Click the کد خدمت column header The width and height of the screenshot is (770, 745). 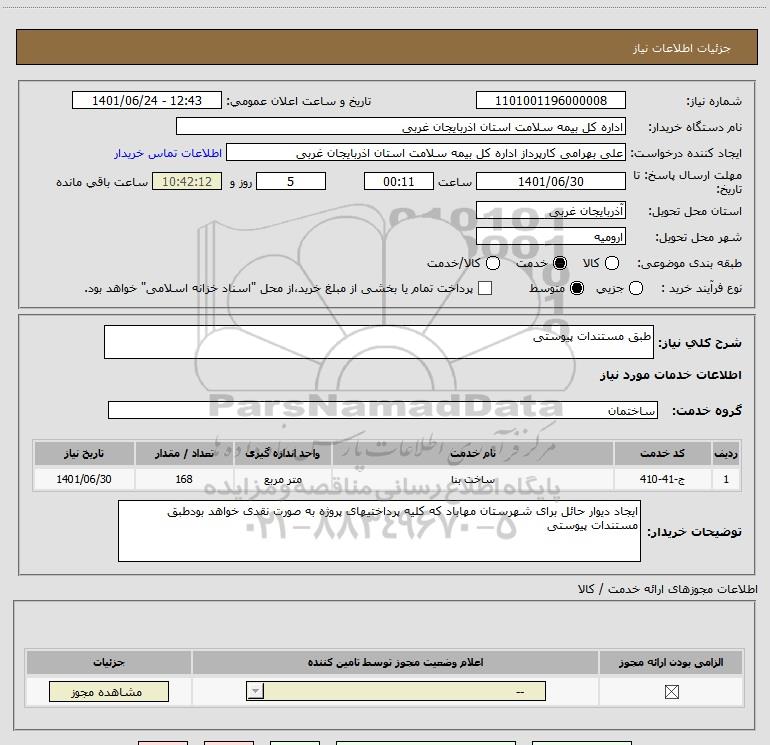pyautogui.click(x=662, y=453)
